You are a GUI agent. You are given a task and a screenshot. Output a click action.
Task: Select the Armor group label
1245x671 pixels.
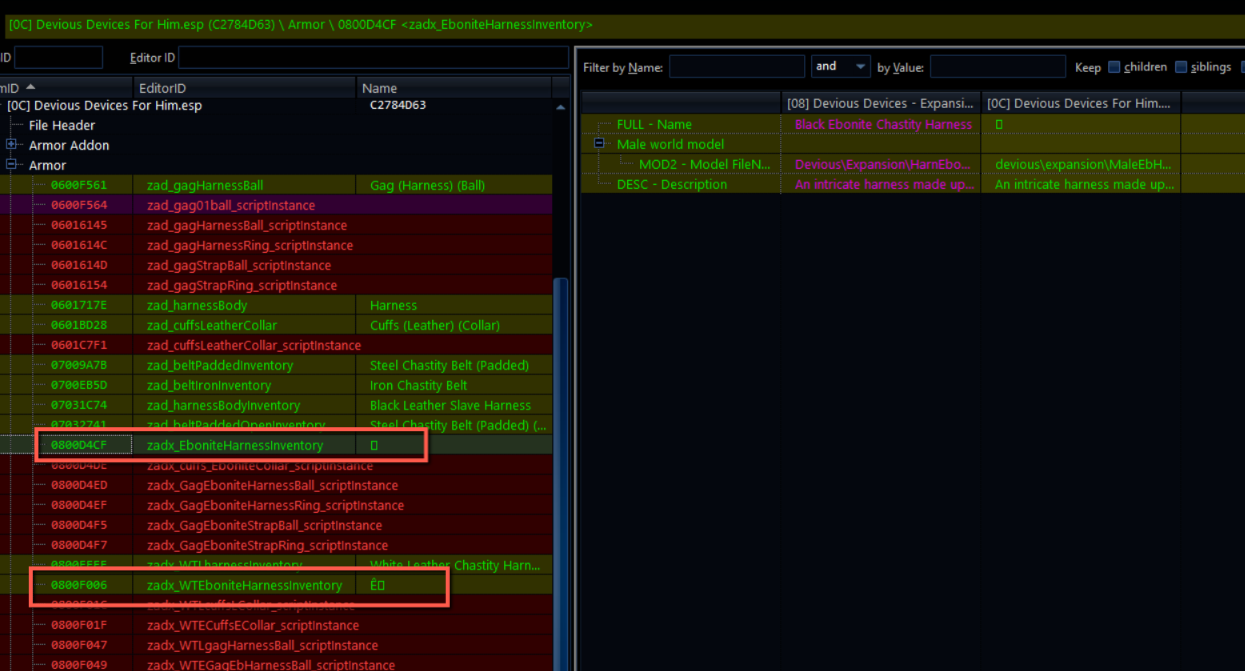click(x=47, y=165)
